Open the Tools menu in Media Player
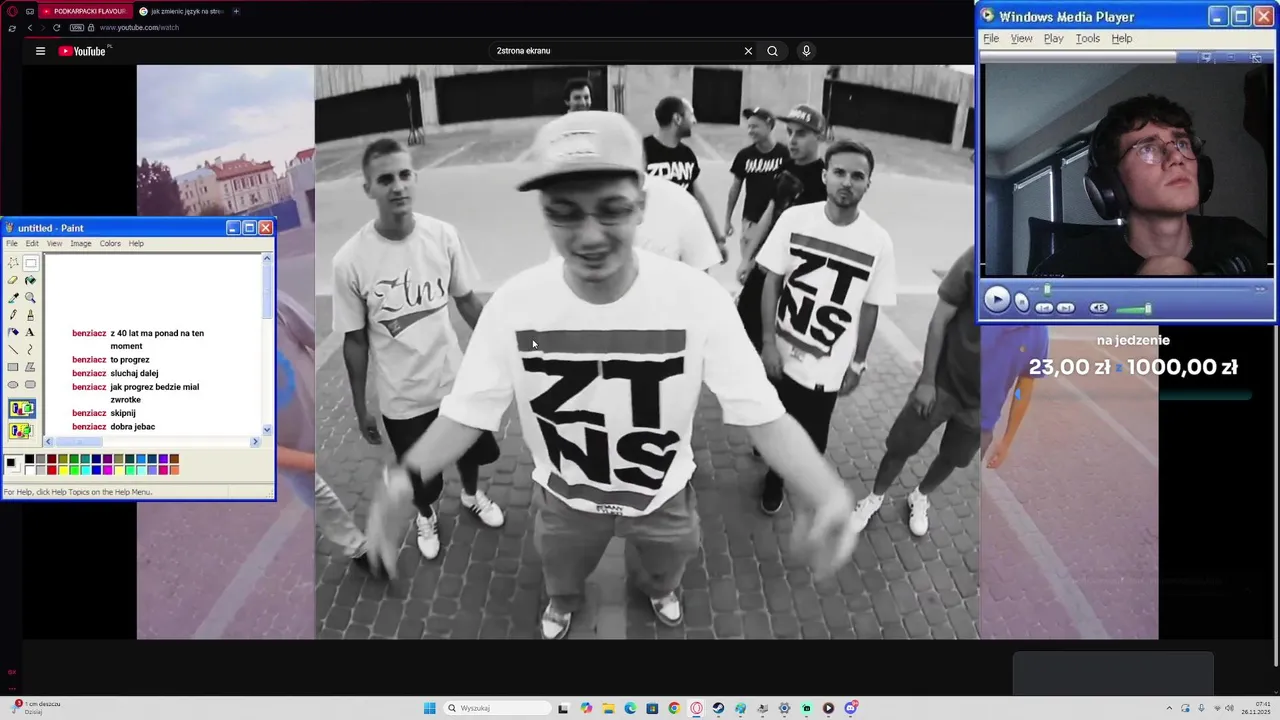The image size is (1280, 720). click(x=1088, y=38)
